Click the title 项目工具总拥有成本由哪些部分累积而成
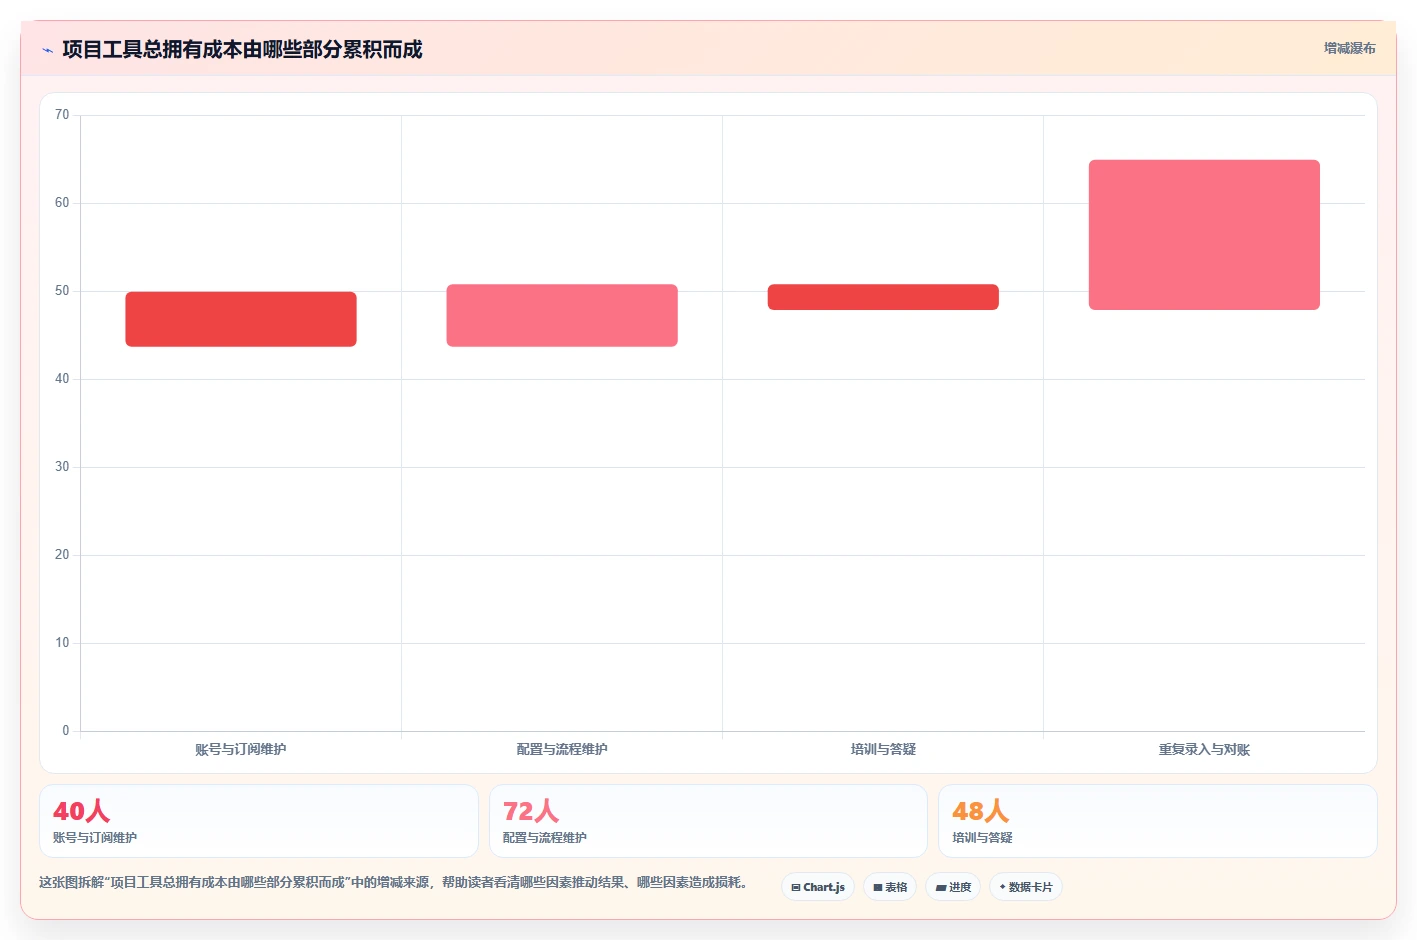The height and width of the screenshot is (940, 1417). [242, 50]
